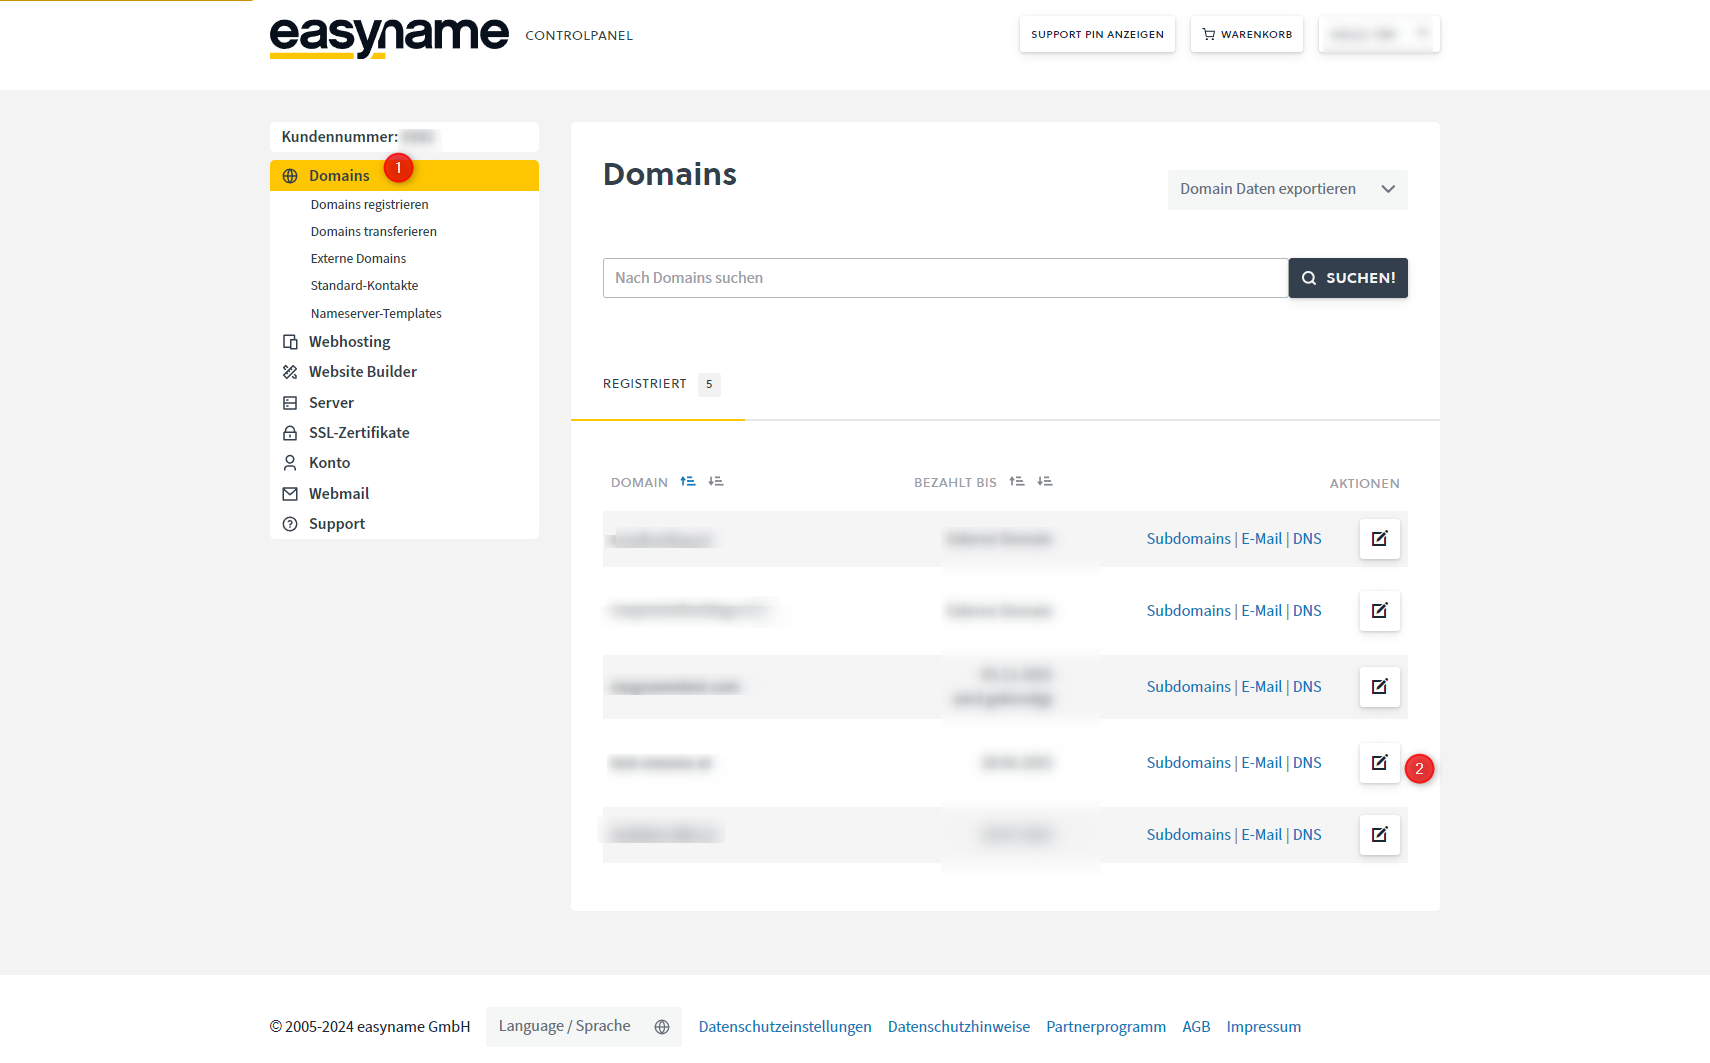
Task: Click the Support PIN anzeigen button
Action: coord(1097,35)
